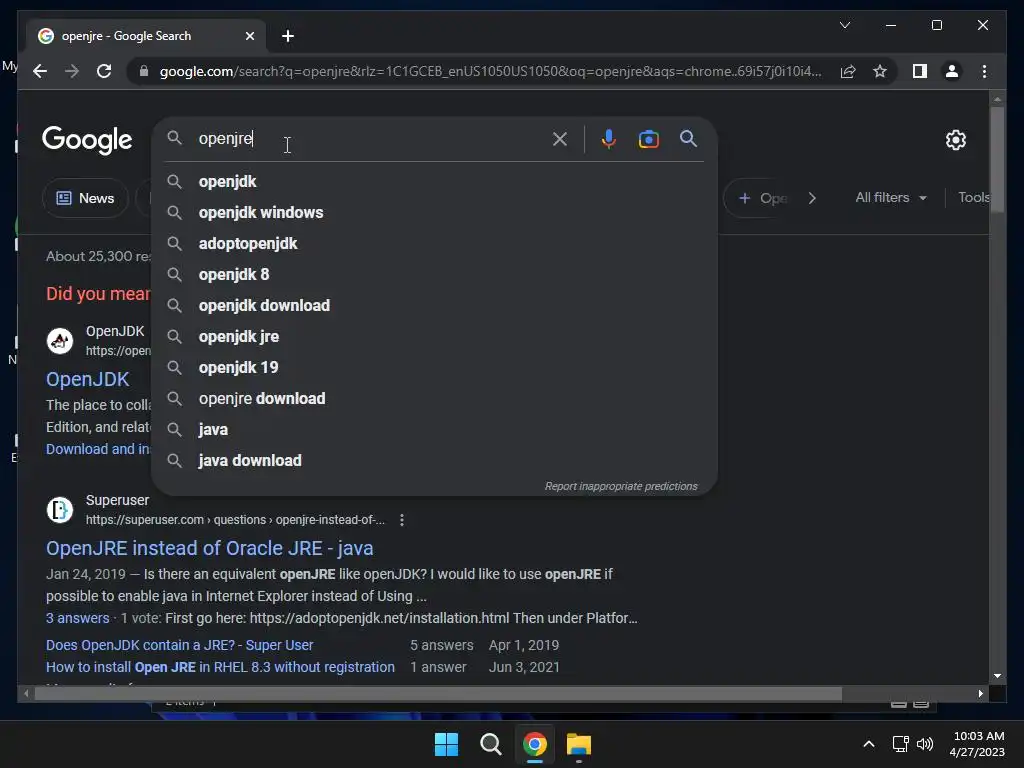Open the All filters dropdown

pos(891,197)
